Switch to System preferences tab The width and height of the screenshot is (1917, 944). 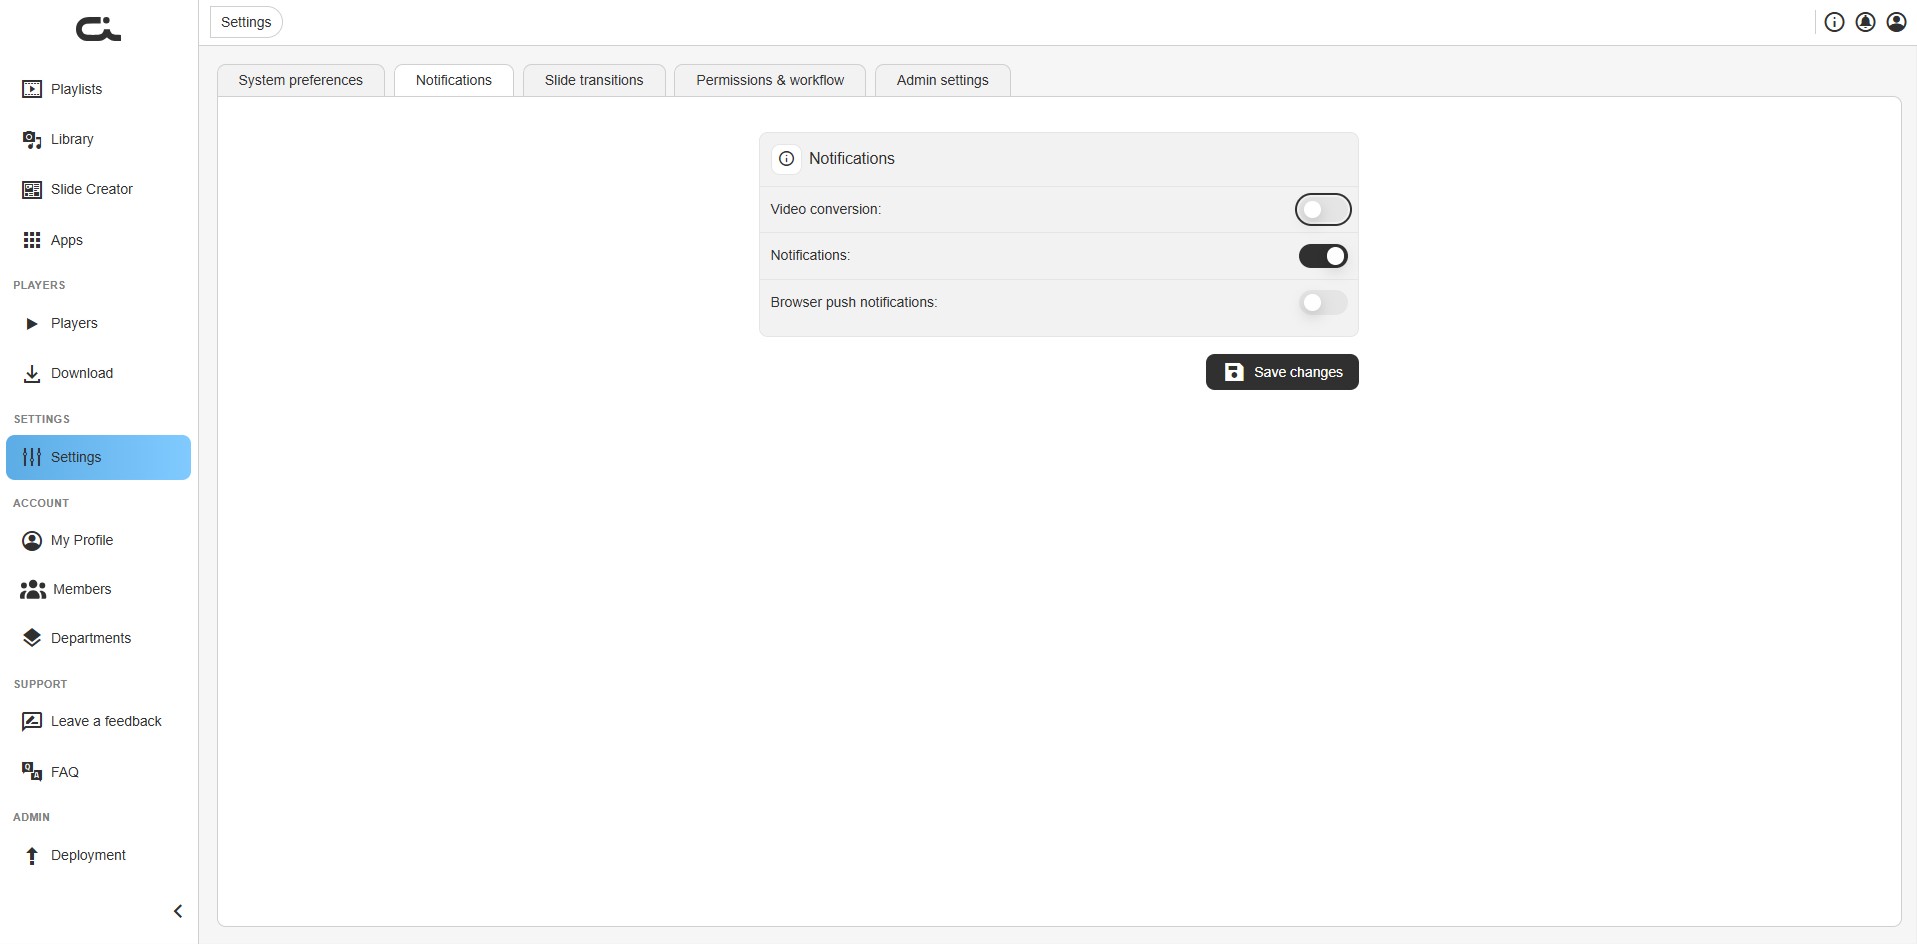[x=301, y=80]
